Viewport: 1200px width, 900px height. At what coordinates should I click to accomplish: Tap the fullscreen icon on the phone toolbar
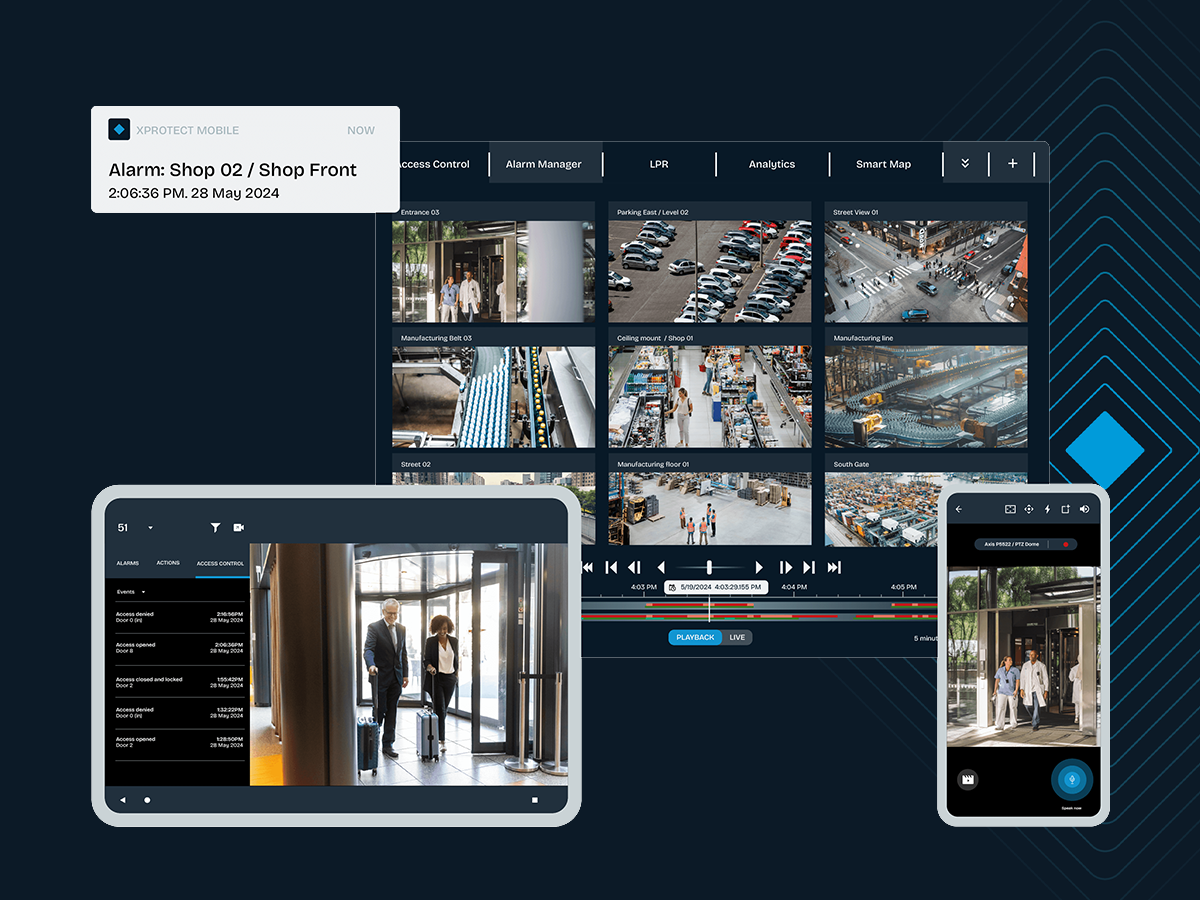click(1010, 509)
